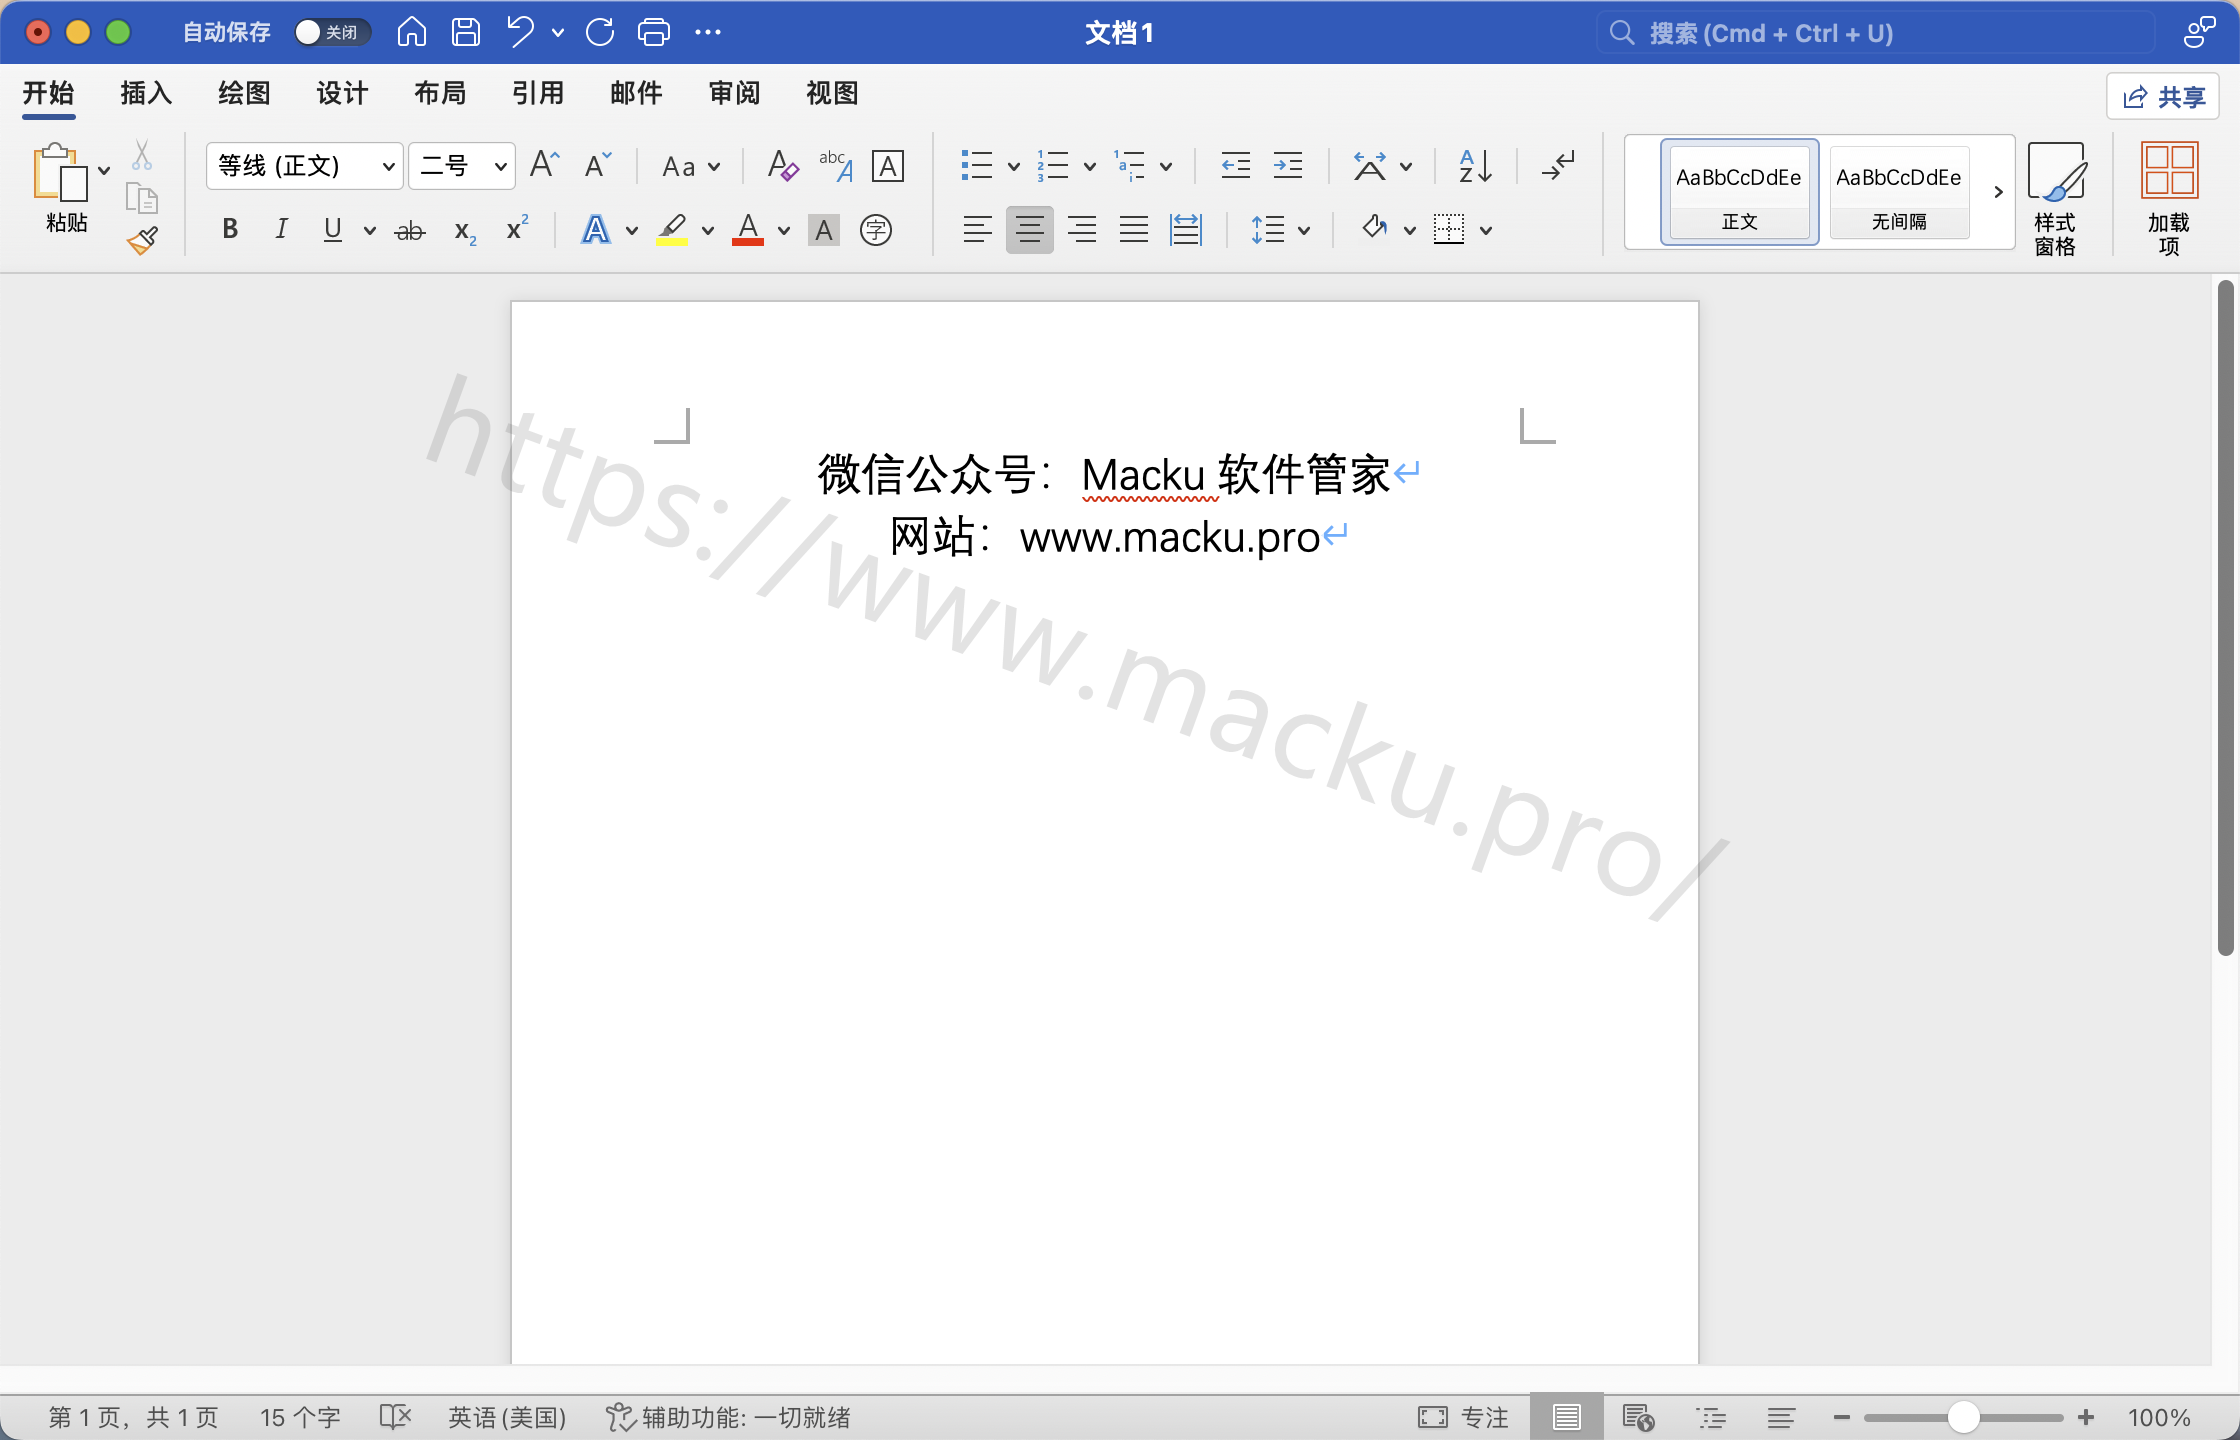Apply character shading

tap(824, 231)
